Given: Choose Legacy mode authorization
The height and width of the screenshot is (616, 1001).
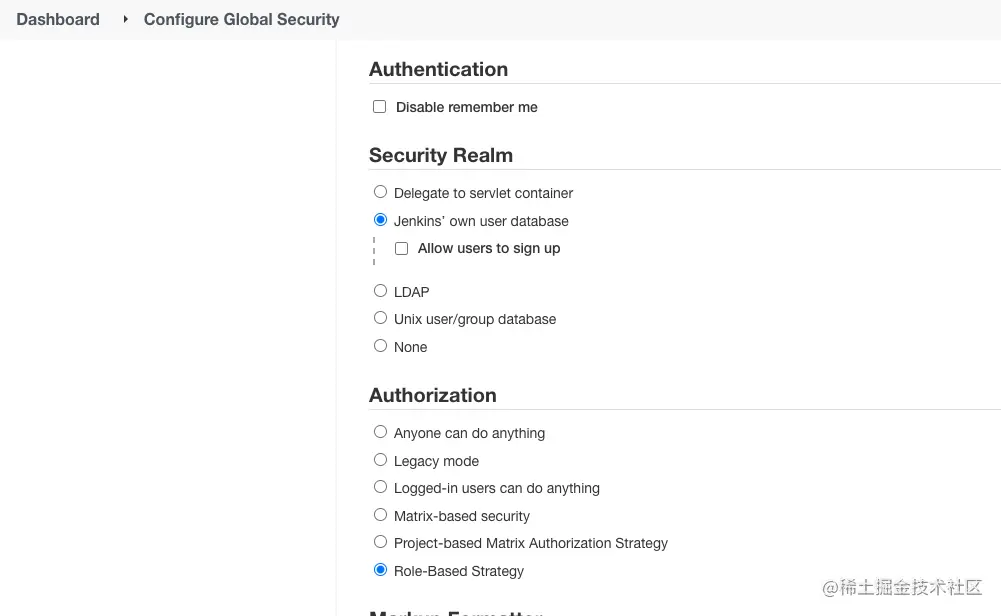Looking at the screenshot, I should (380, 460).
